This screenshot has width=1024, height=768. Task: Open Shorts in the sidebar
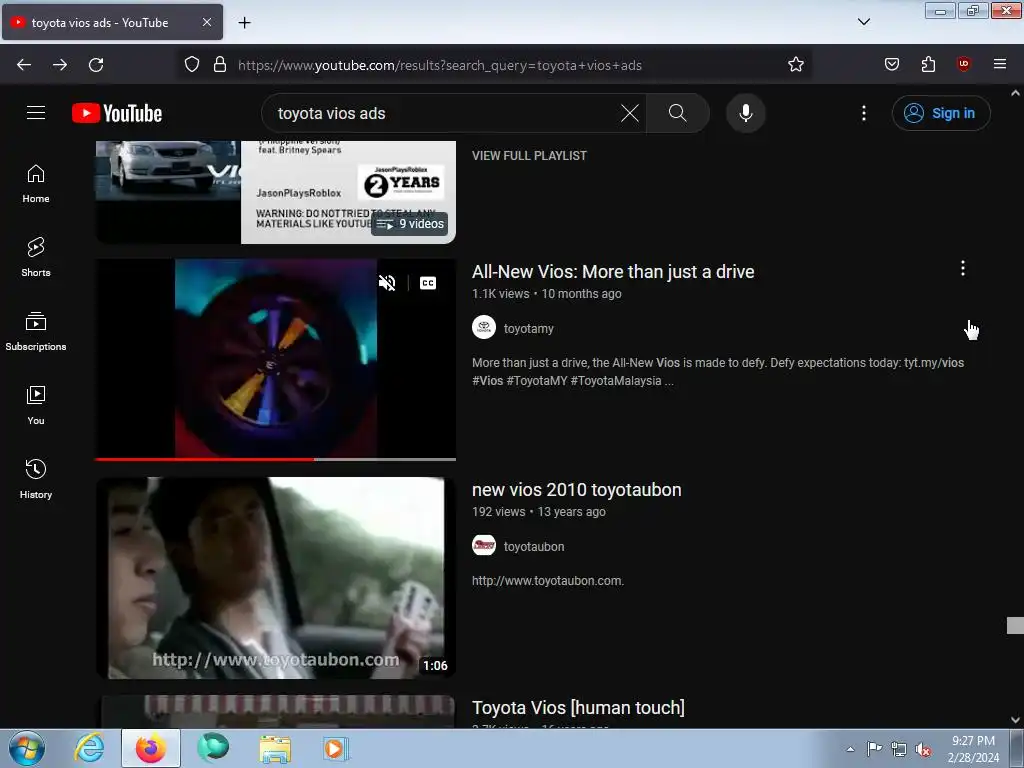pyautogui.click(x=36, y=257)
